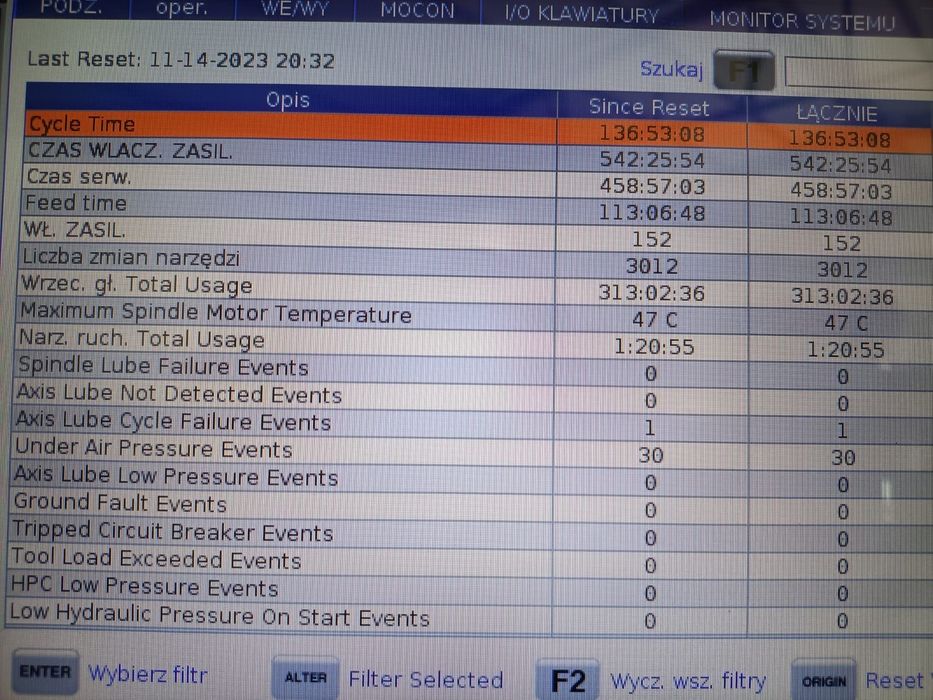
Task: Open the WE/WY tab
Action: 295,10
